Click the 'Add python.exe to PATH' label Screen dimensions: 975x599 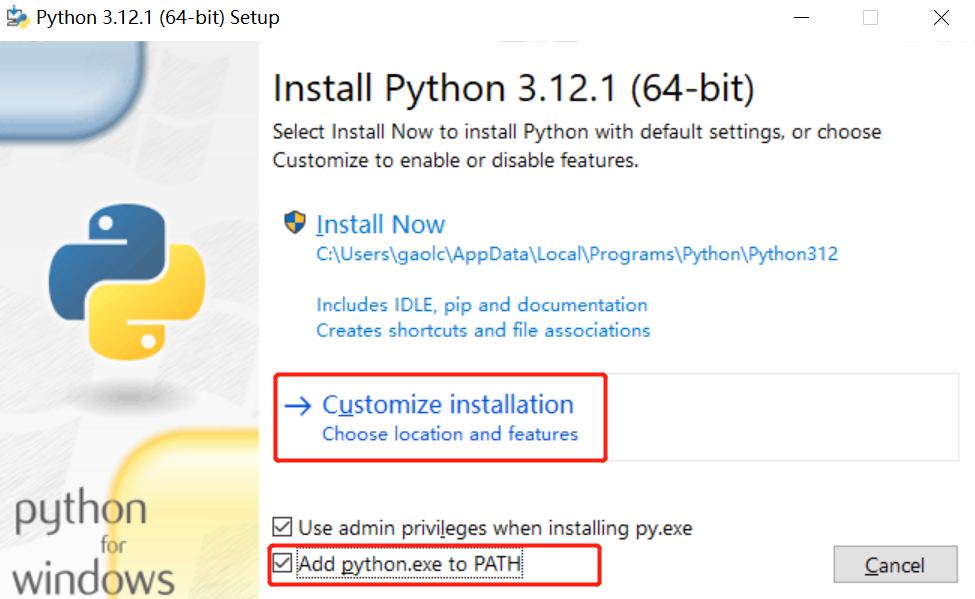409,564
